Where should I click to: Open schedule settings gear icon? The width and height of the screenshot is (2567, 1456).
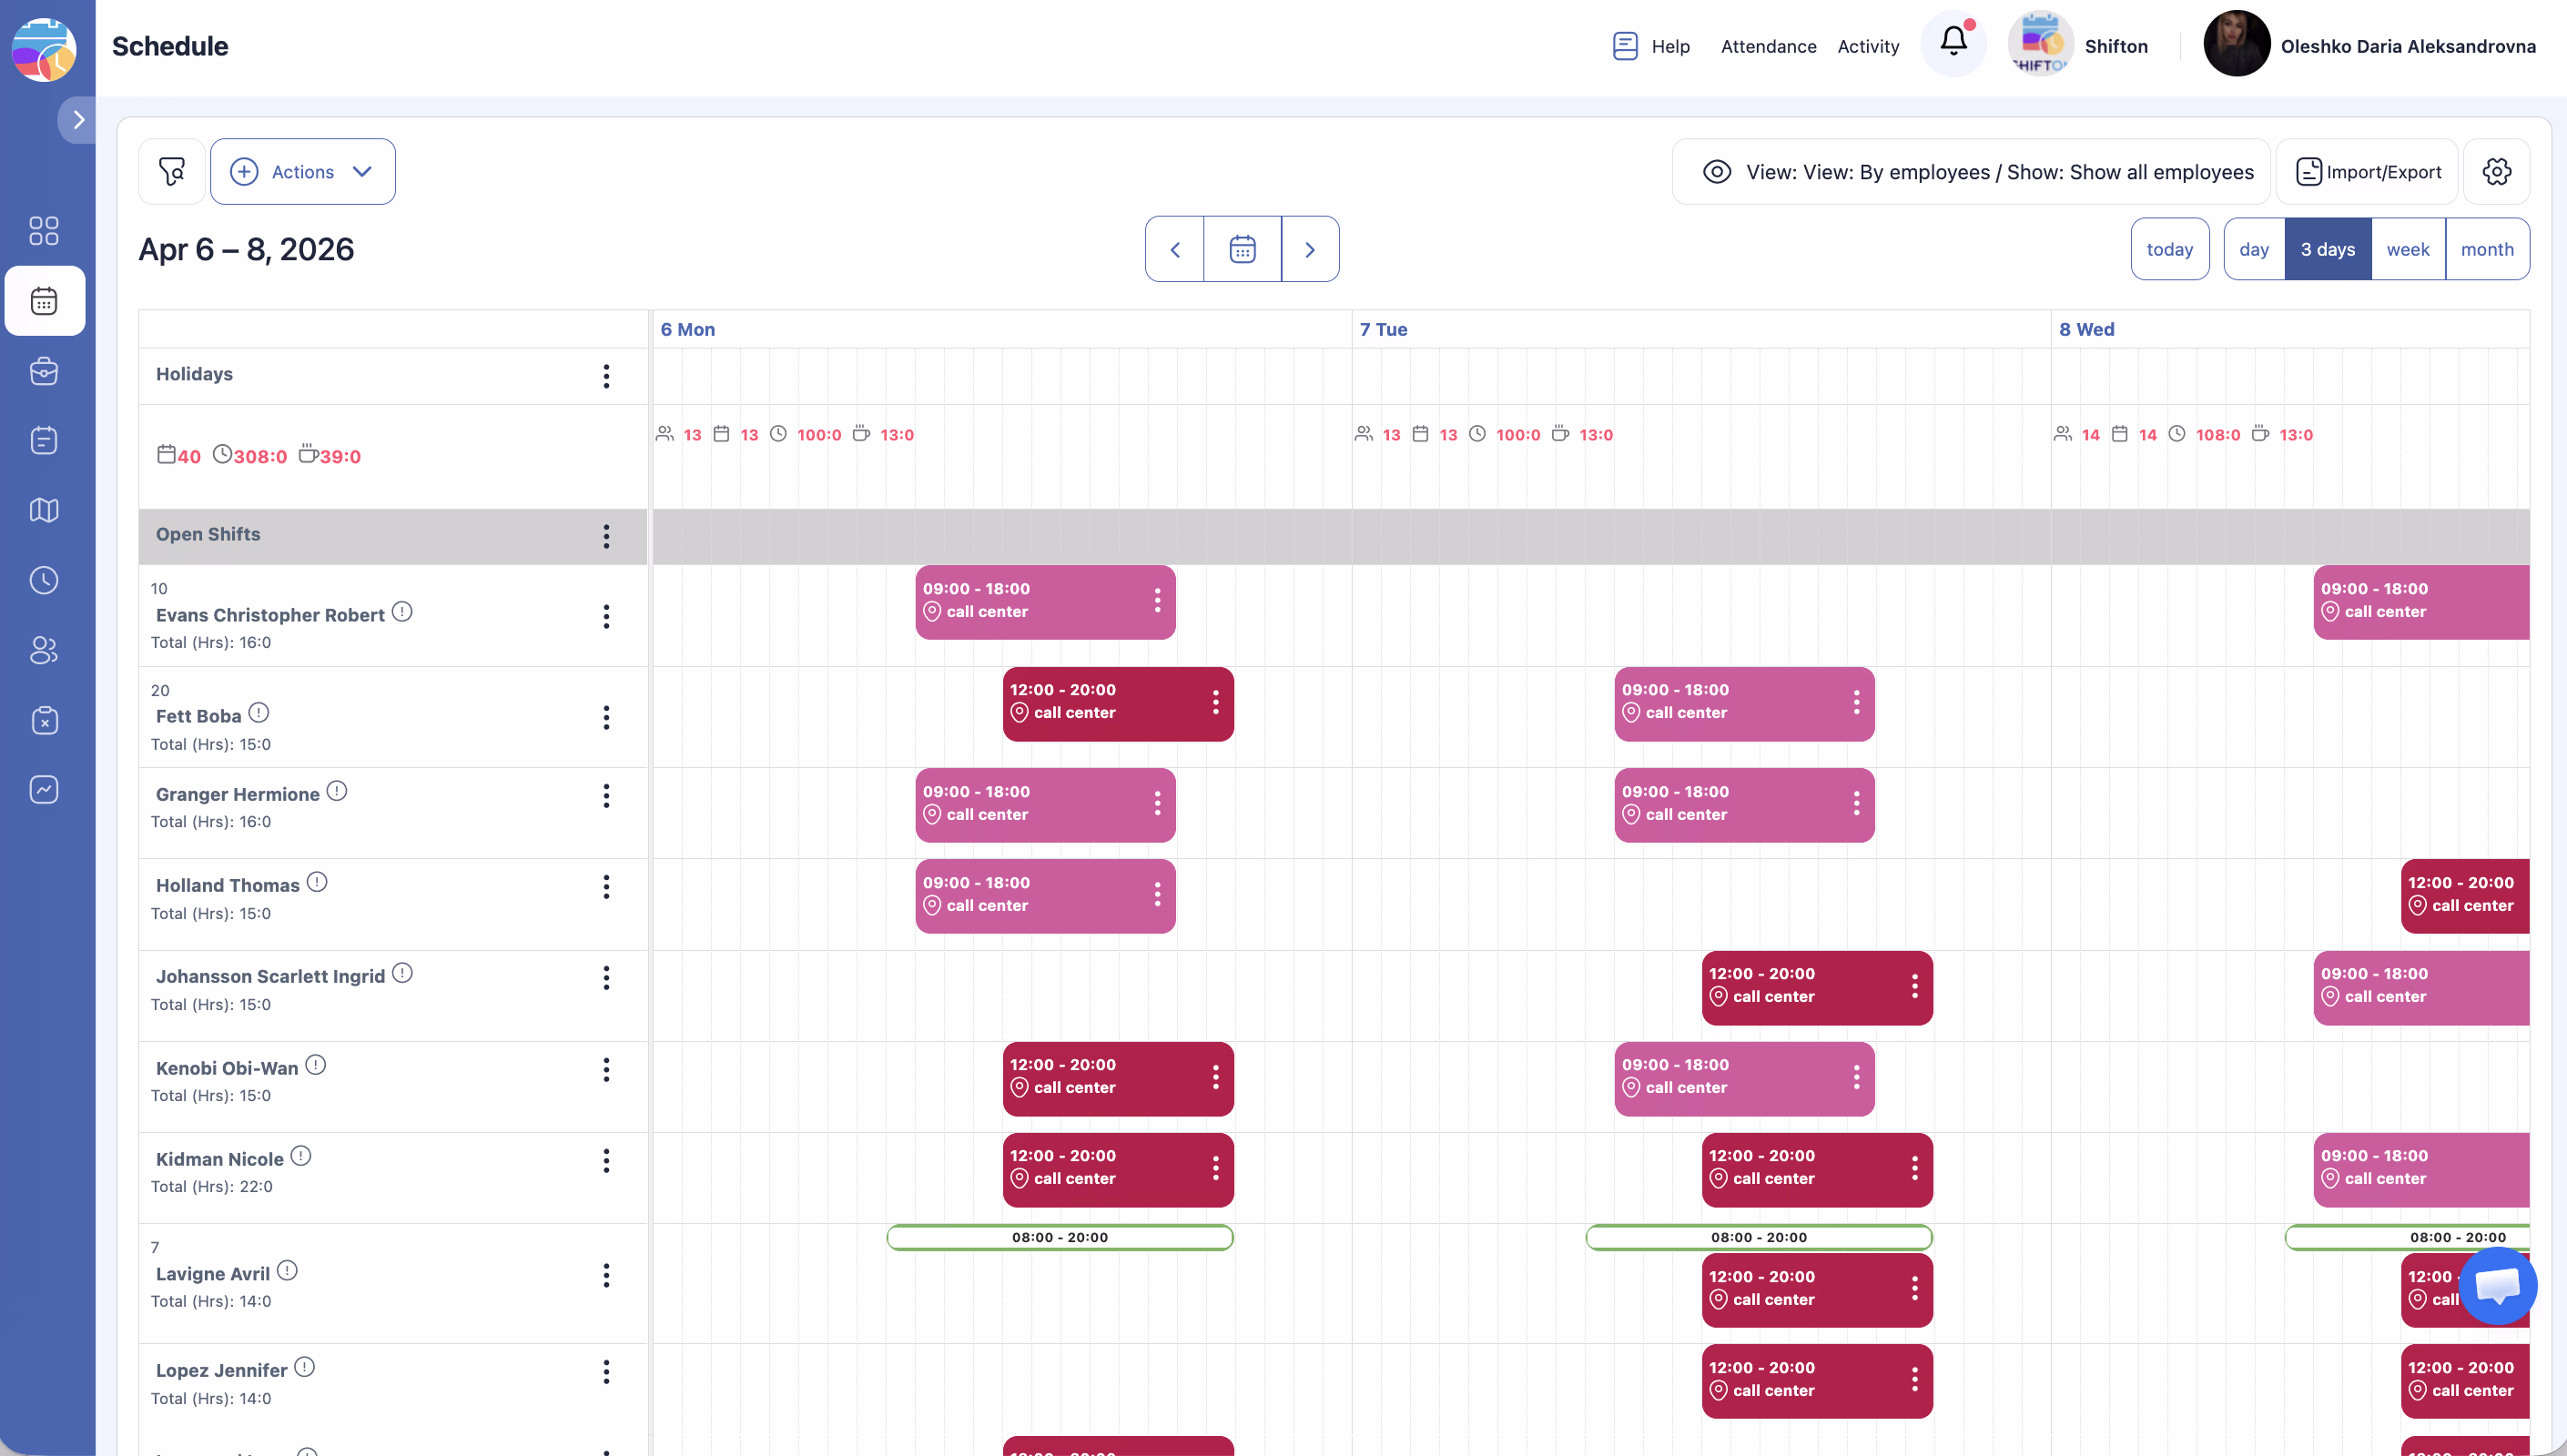tap(2496, 172)
